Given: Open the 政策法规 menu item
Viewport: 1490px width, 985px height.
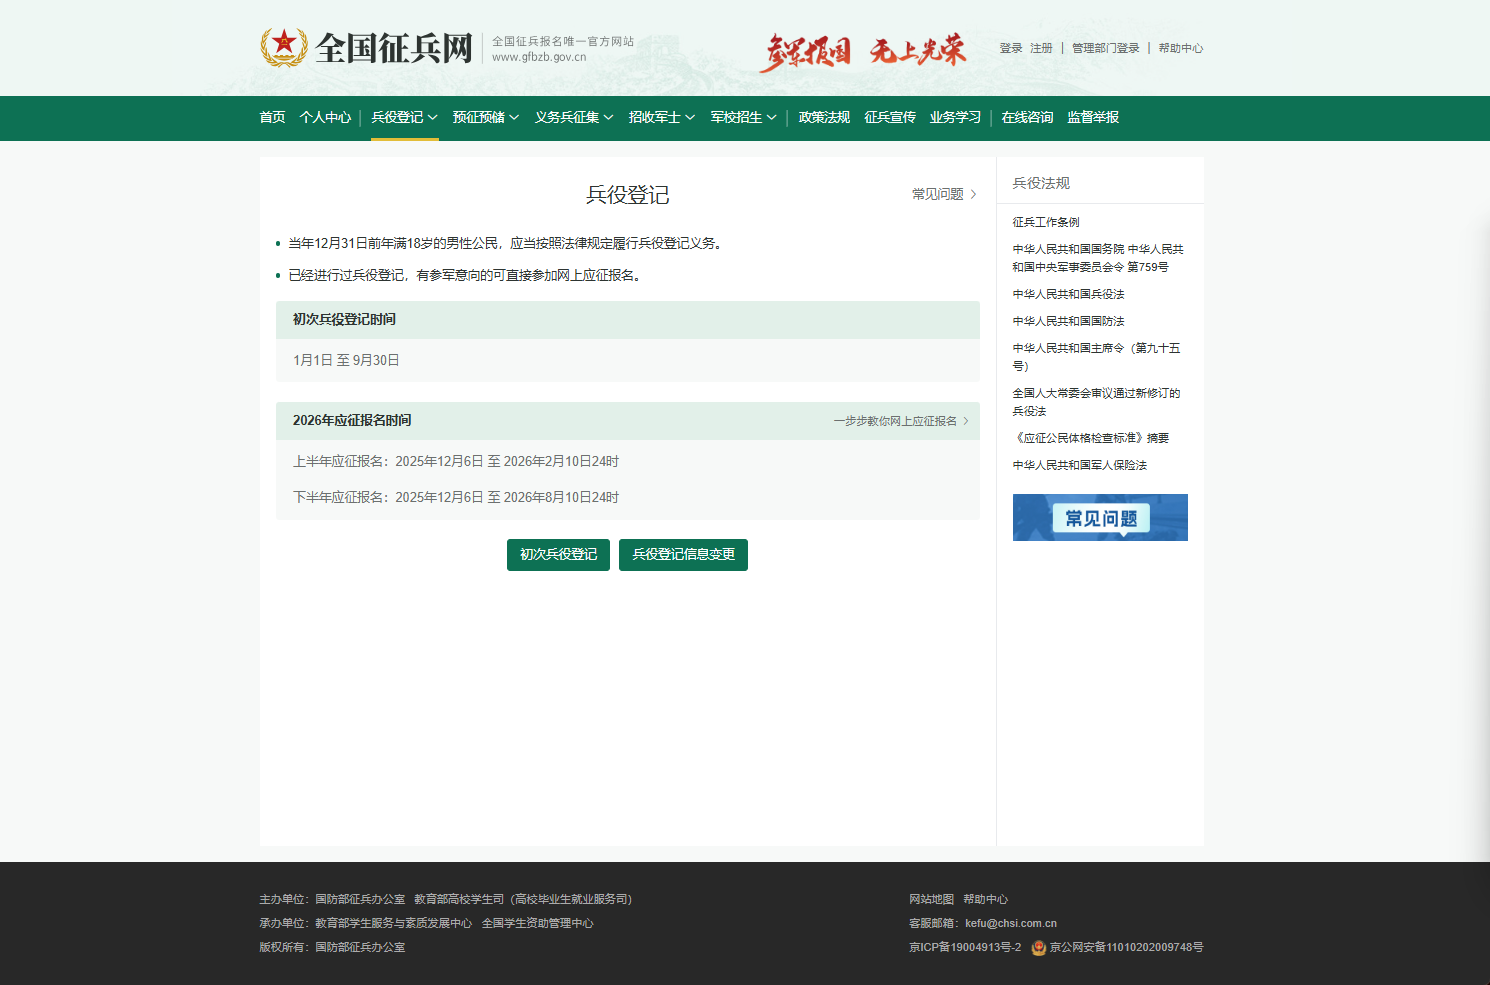Looking at the screenshot, I should click(824, 118).
